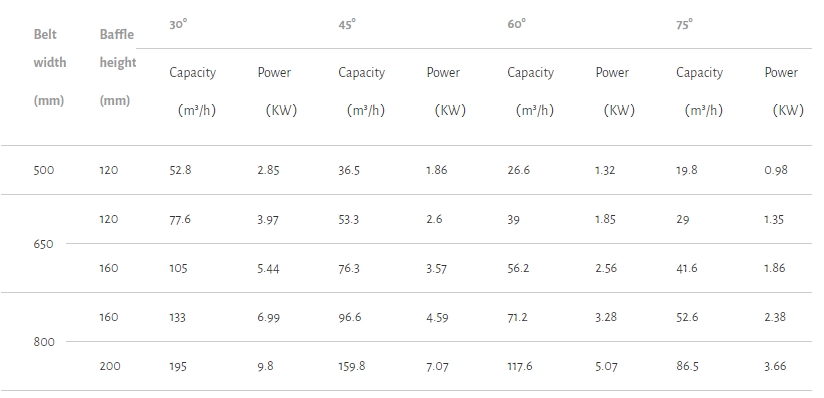Click the capacity value 117.6
Viewport: 824px width, 398px height.
520,366
